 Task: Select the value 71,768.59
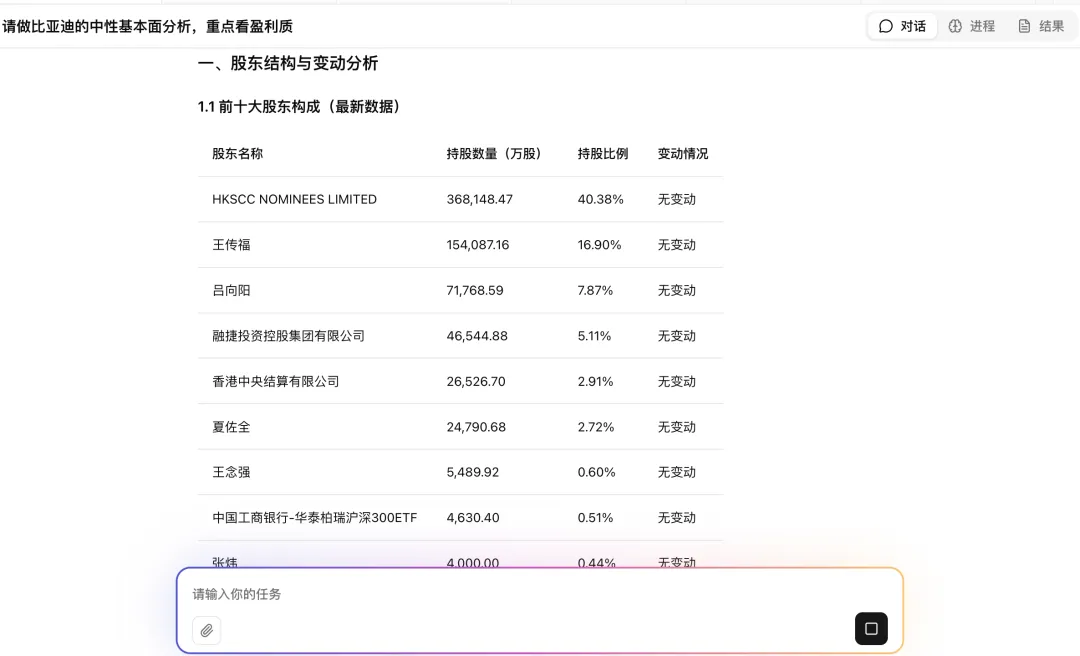(475, 290)
